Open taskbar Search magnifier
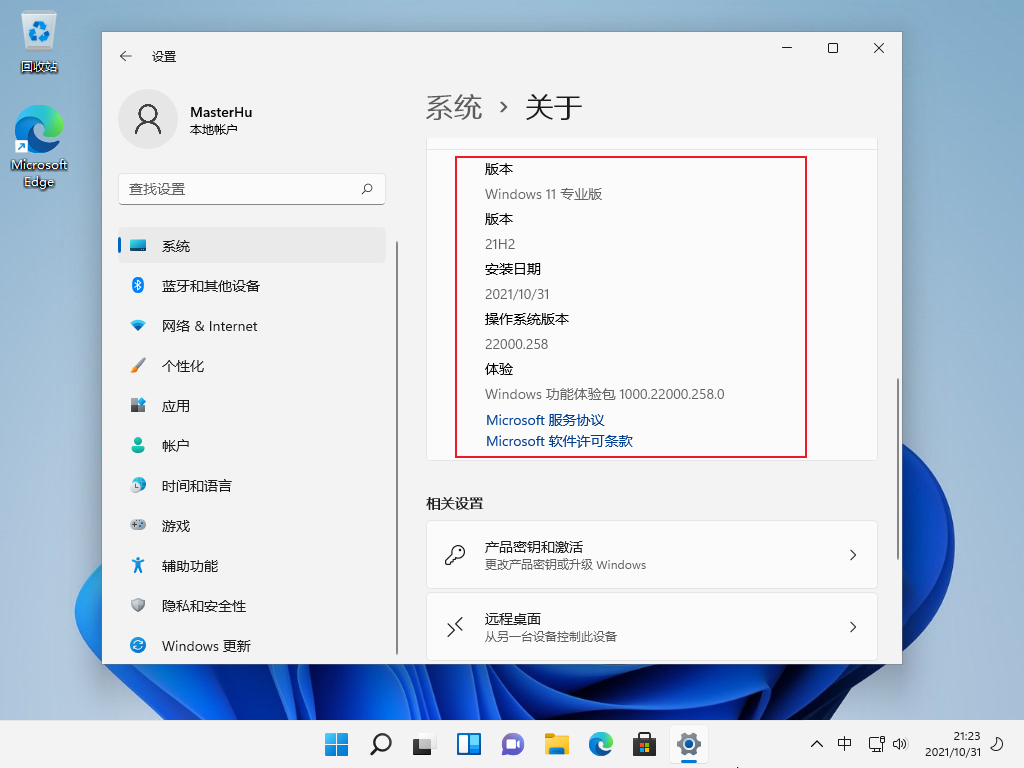This screenshot has height=768, width=1024. 381,744
